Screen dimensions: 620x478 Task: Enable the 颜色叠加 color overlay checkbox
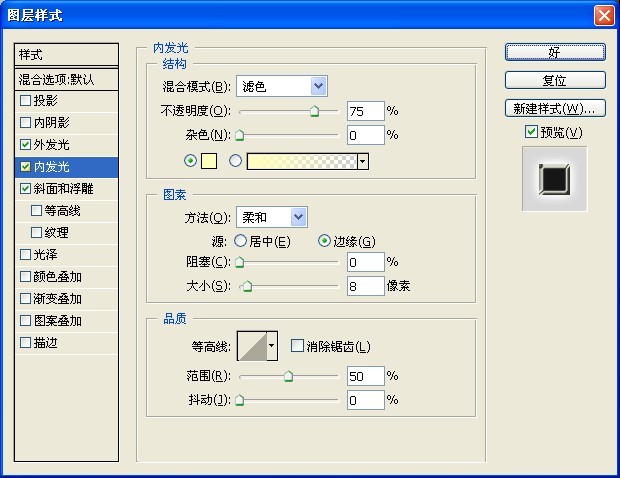coord(25,277)
